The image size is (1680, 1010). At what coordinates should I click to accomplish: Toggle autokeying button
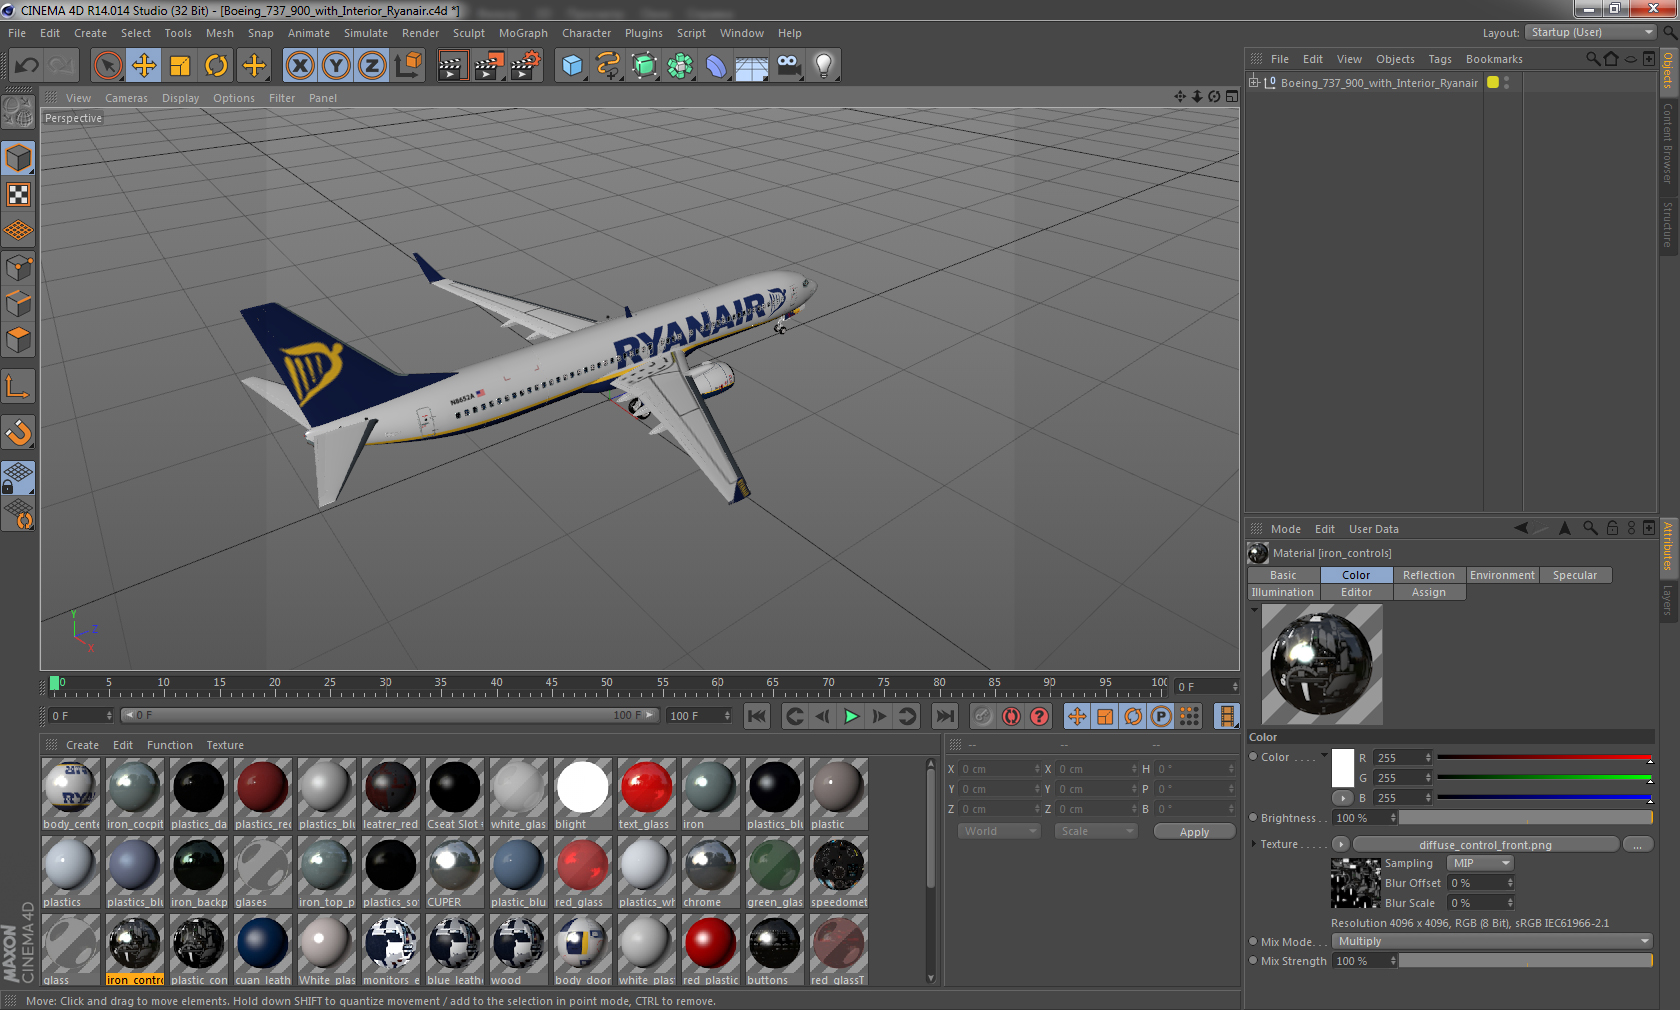[x=1011, y=716]
